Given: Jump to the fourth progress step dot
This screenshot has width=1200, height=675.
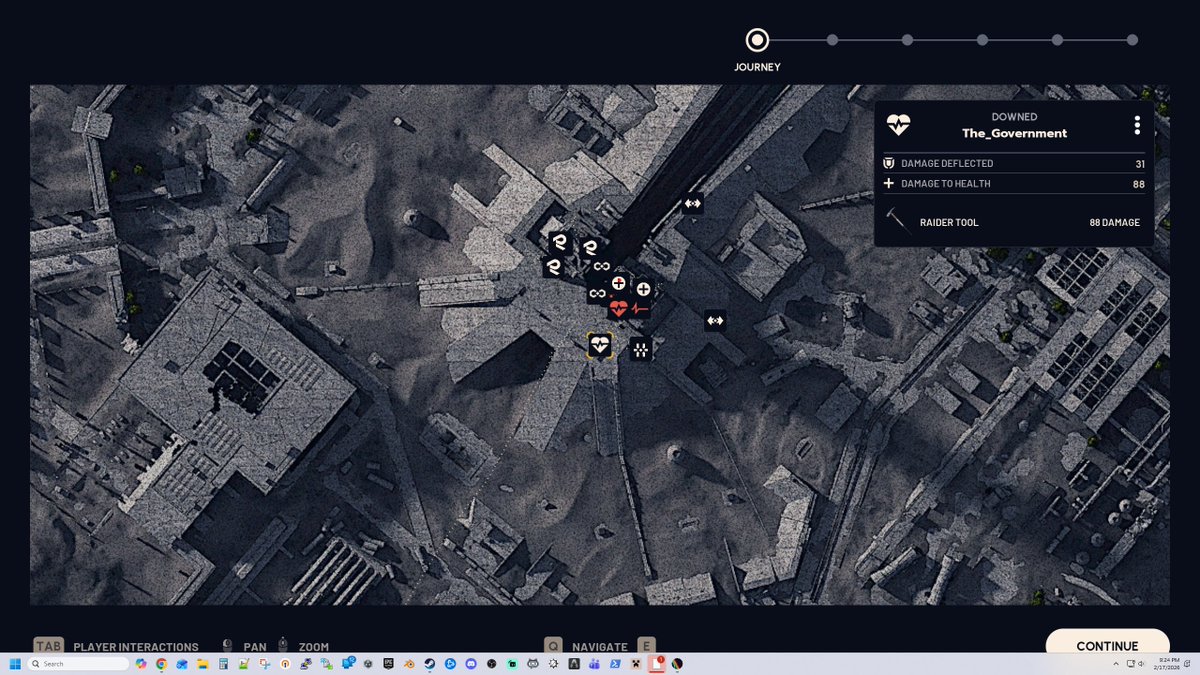Looking at the screenshot, I should (982, 40).
